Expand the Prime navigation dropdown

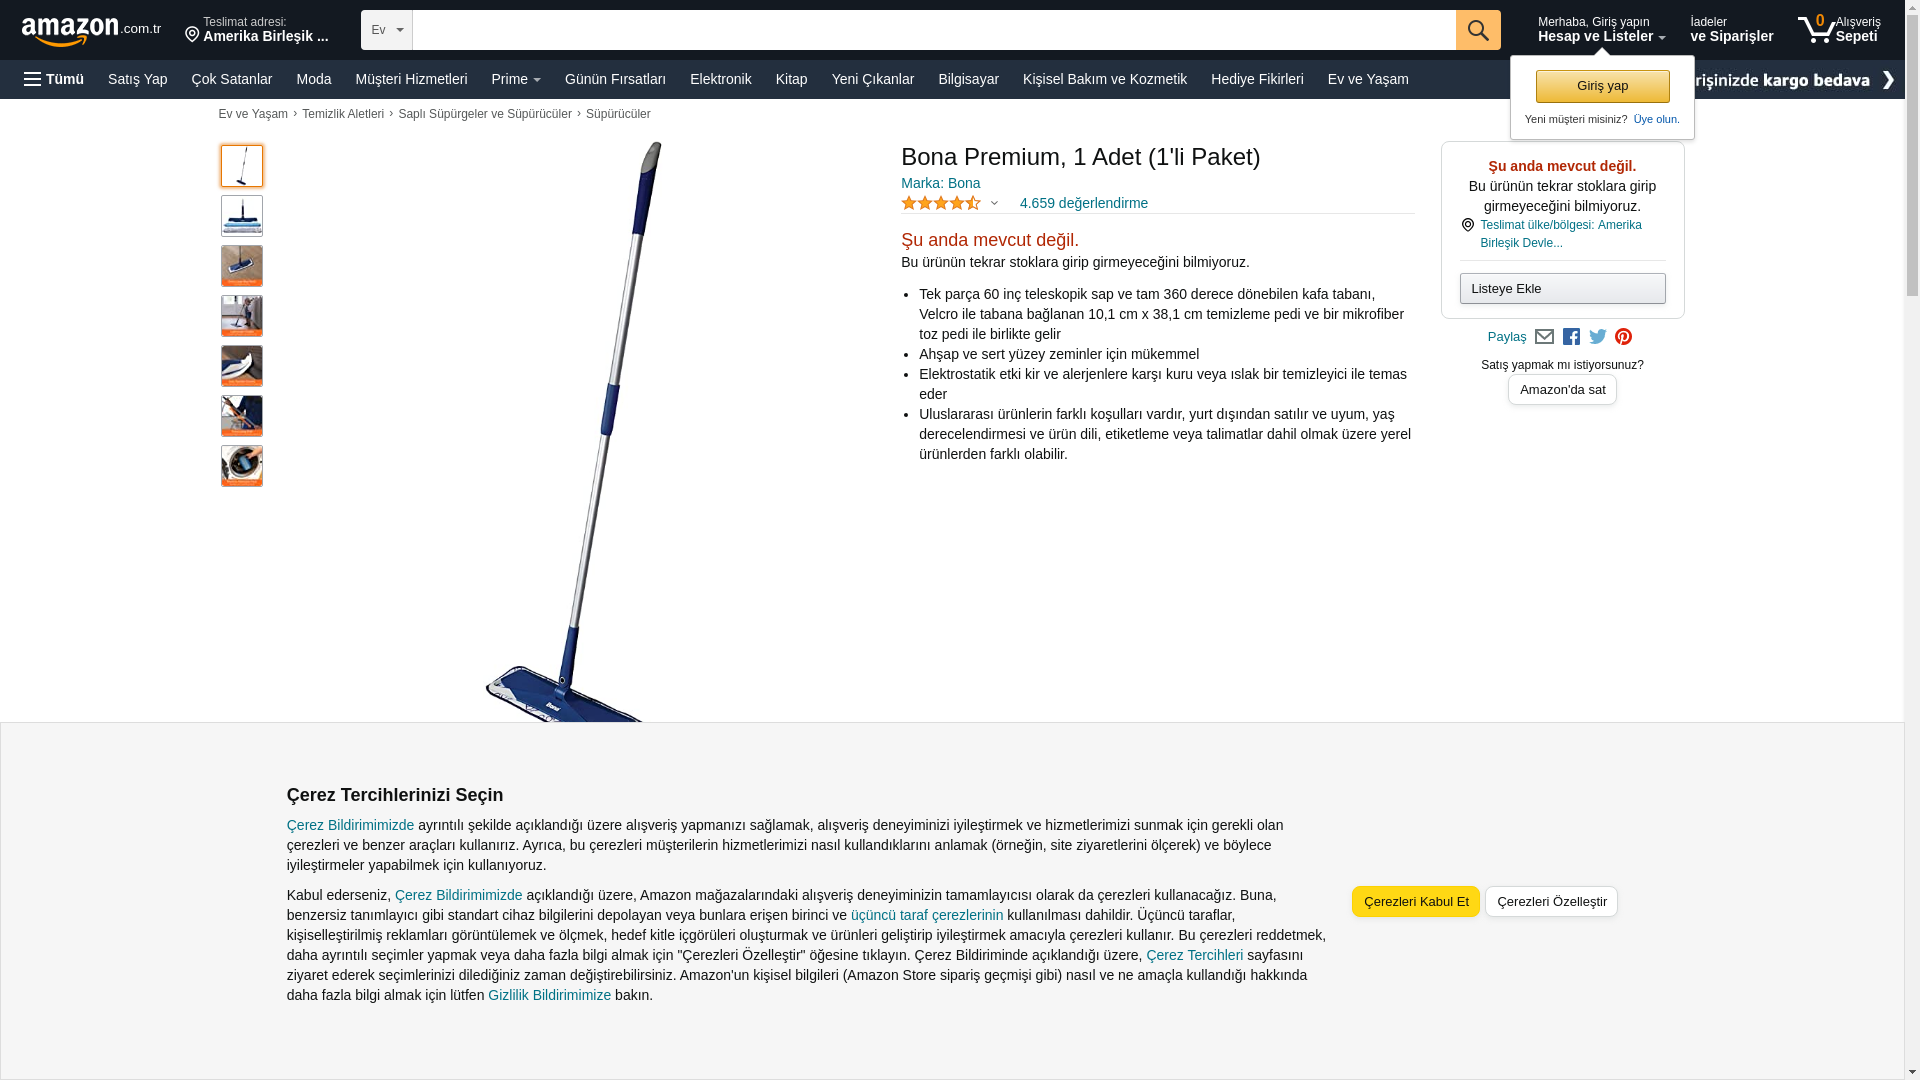(516, 79)
